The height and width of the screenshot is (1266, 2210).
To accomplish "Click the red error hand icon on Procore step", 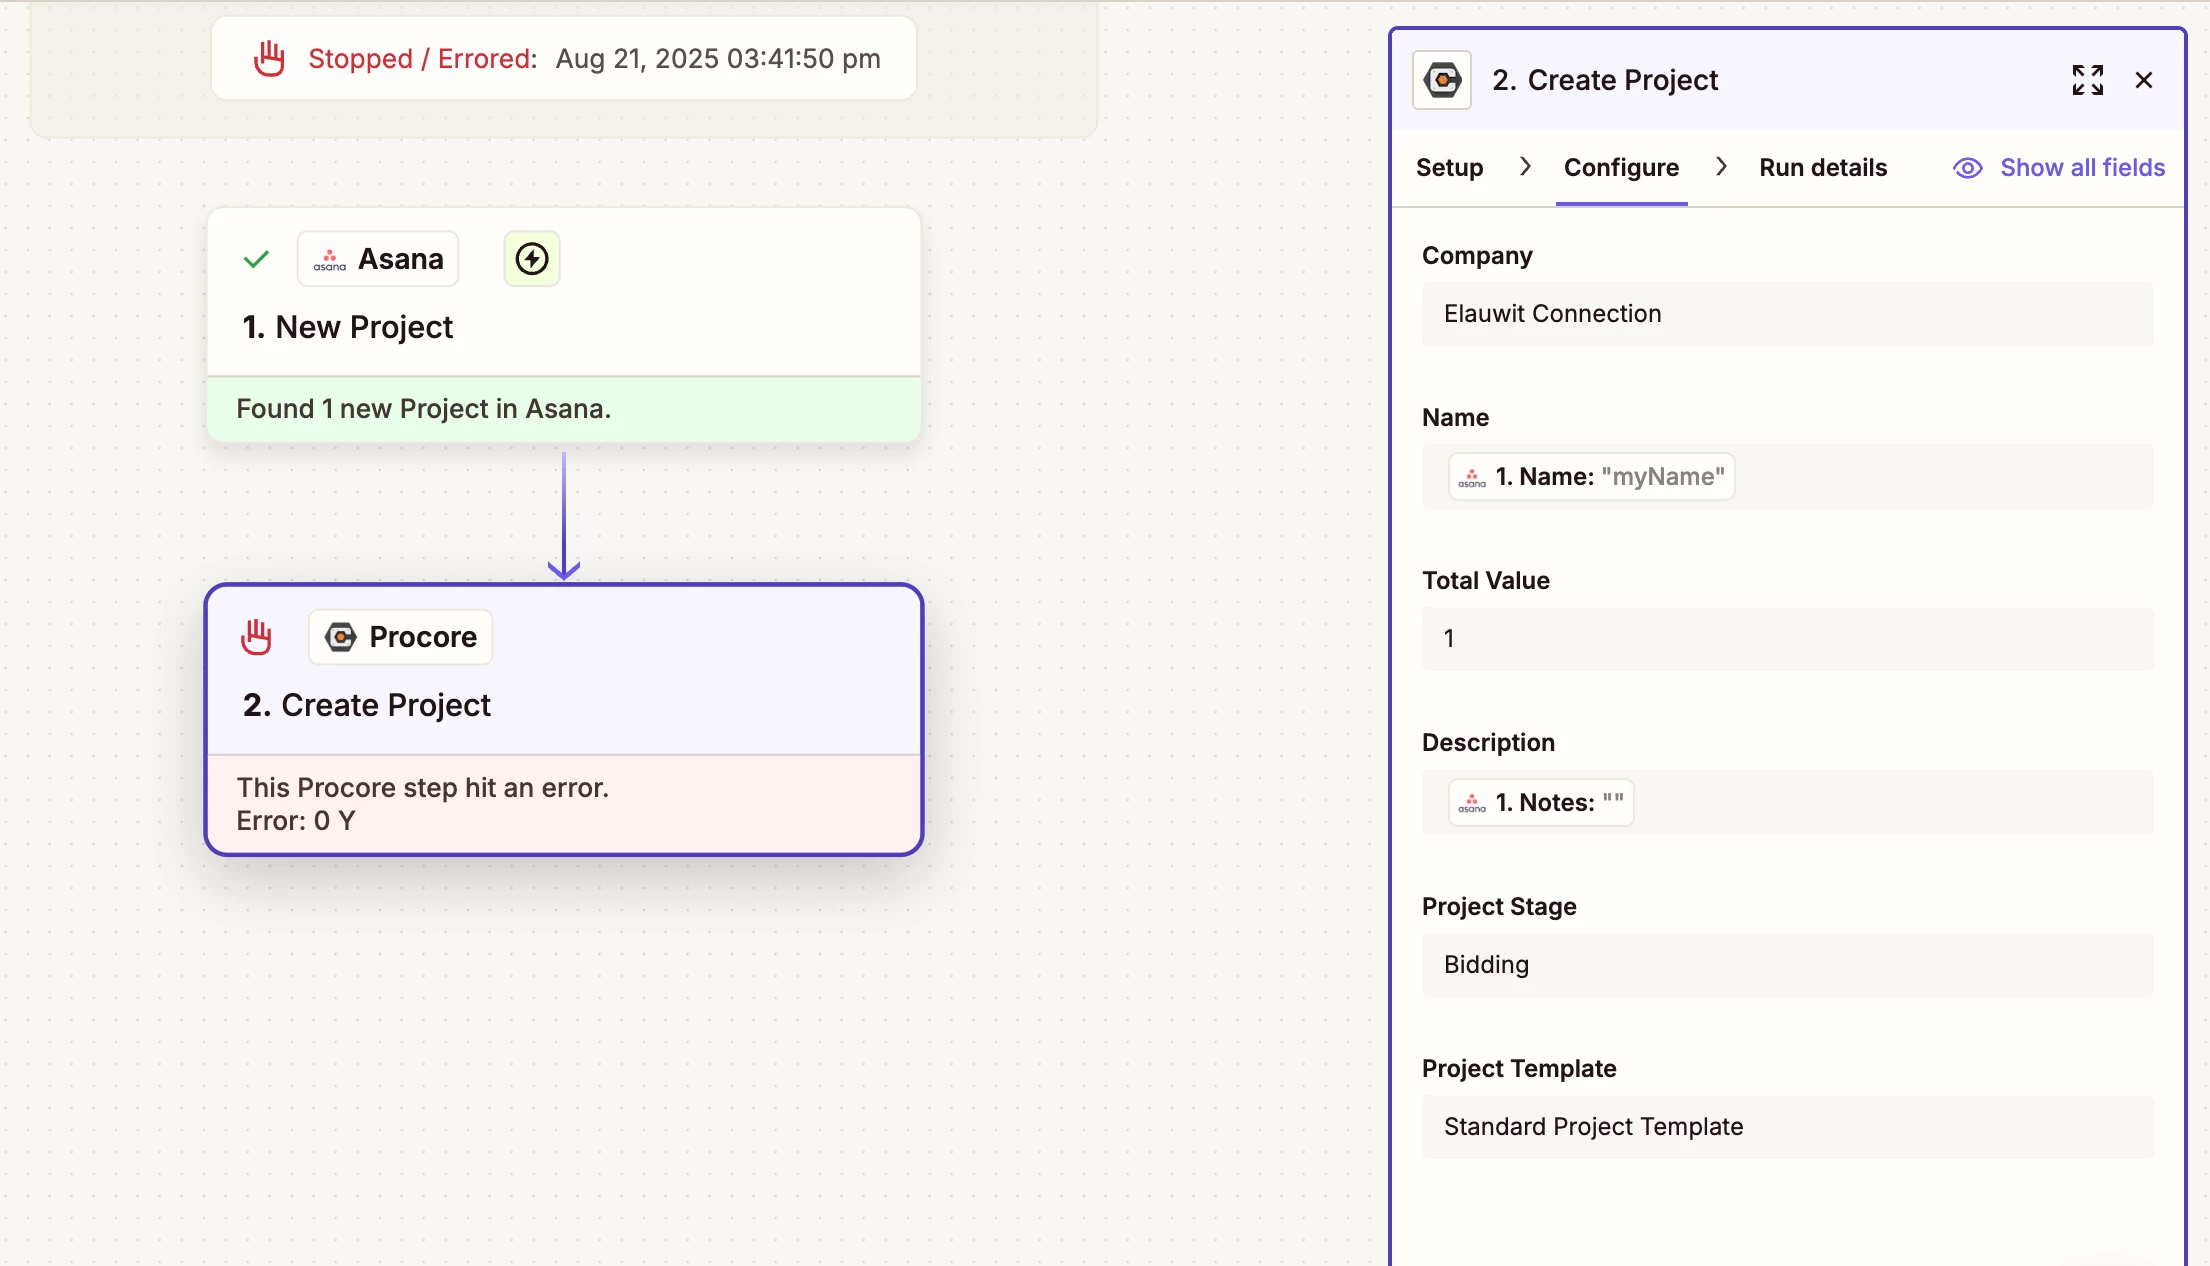I will (256, 637).
